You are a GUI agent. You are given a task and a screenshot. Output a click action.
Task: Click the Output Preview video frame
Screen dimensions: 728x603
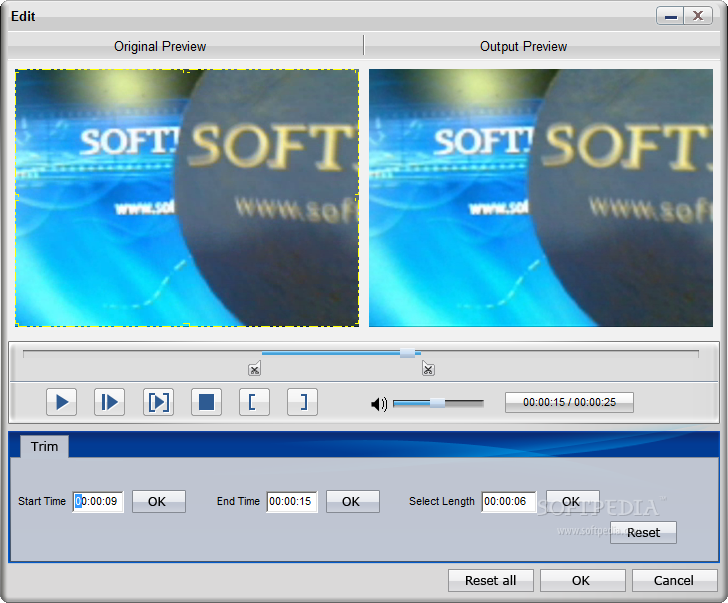pos(541,198)
